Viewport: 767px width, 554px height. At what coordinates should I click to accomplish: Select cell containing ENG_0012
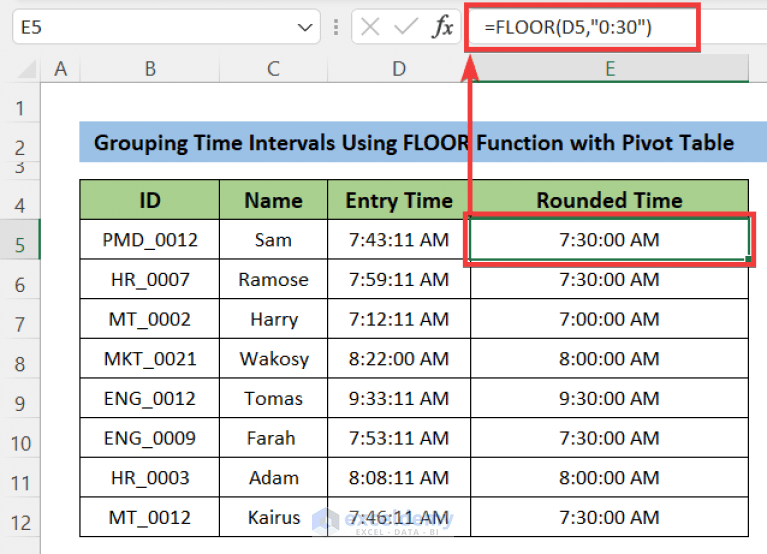coord(150,398)
